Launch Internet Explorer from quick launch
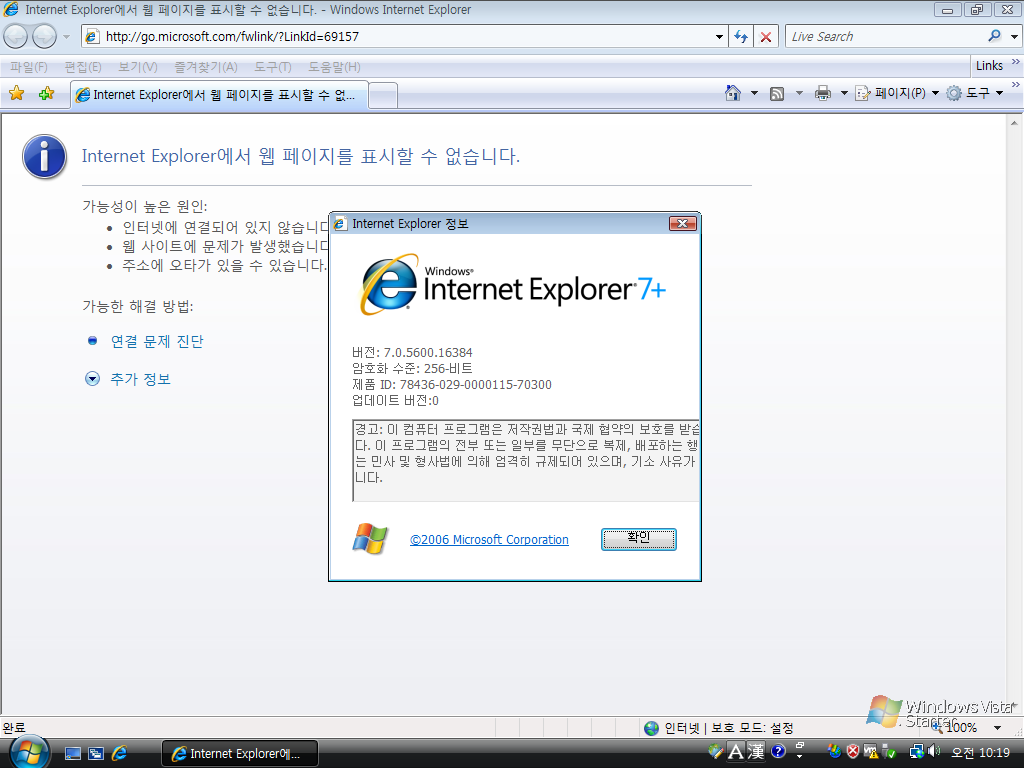This screenshot has height=768, width=1024. click(120, 754)
